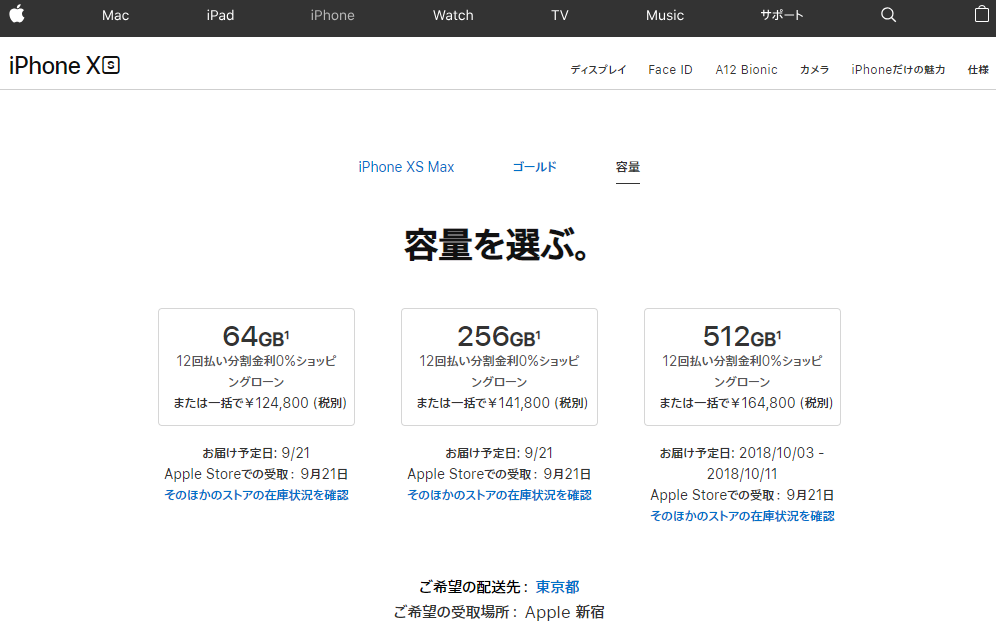Screen dimensions: 996x628
Task: Open Mac in the top navigation
Action: tap(115, 15)
